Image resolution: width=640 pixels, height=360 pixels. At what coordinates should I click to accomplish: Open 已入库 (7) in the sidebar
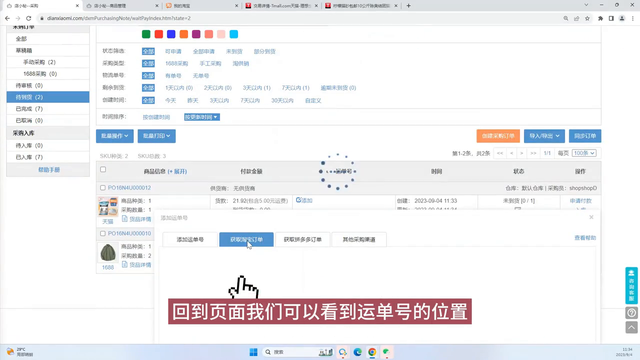tap(48, 157)
